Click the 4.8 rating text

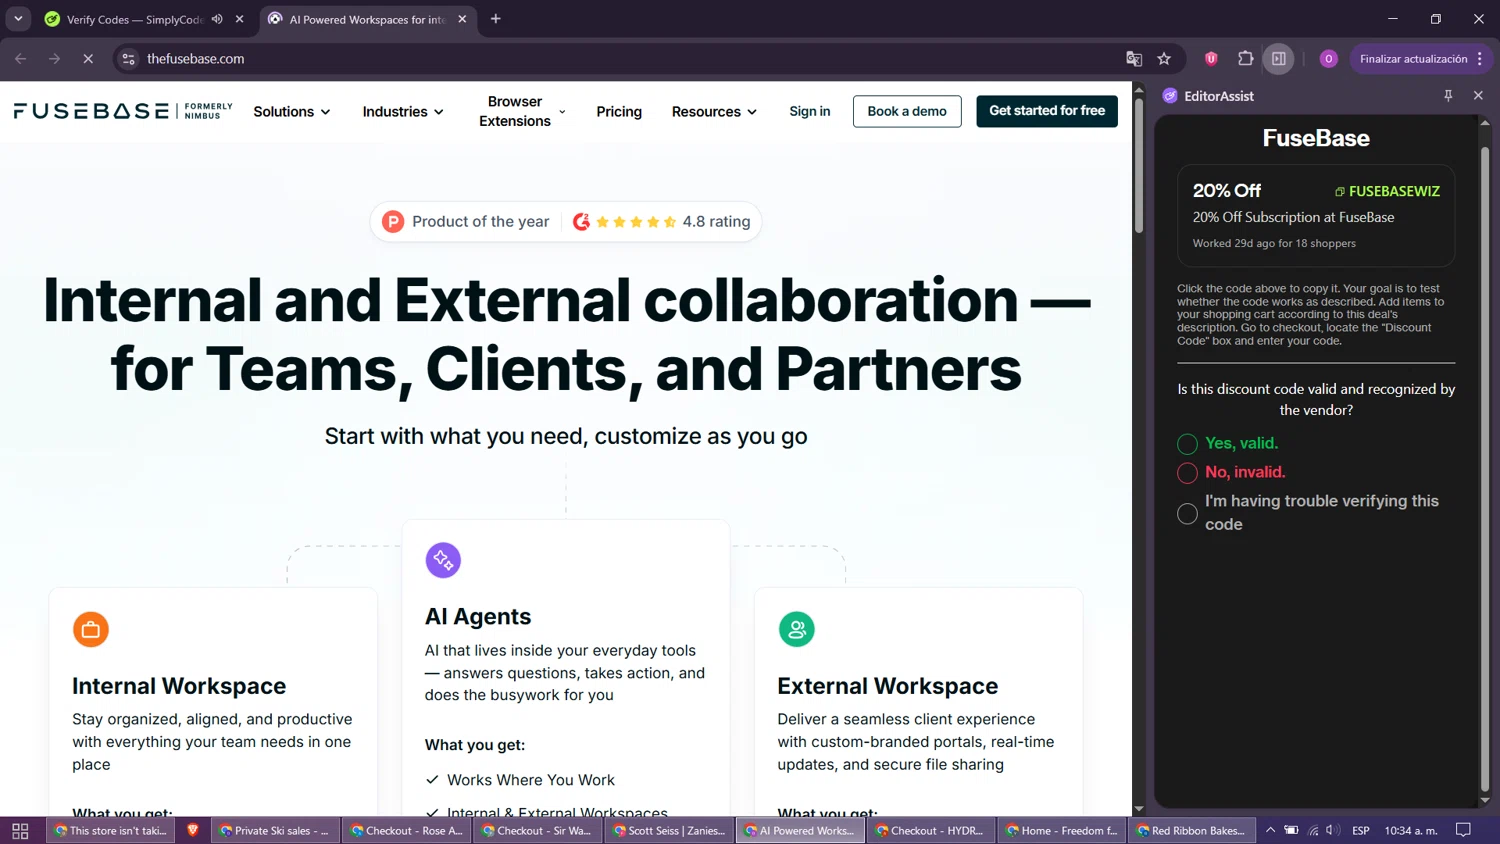[716, 222]
